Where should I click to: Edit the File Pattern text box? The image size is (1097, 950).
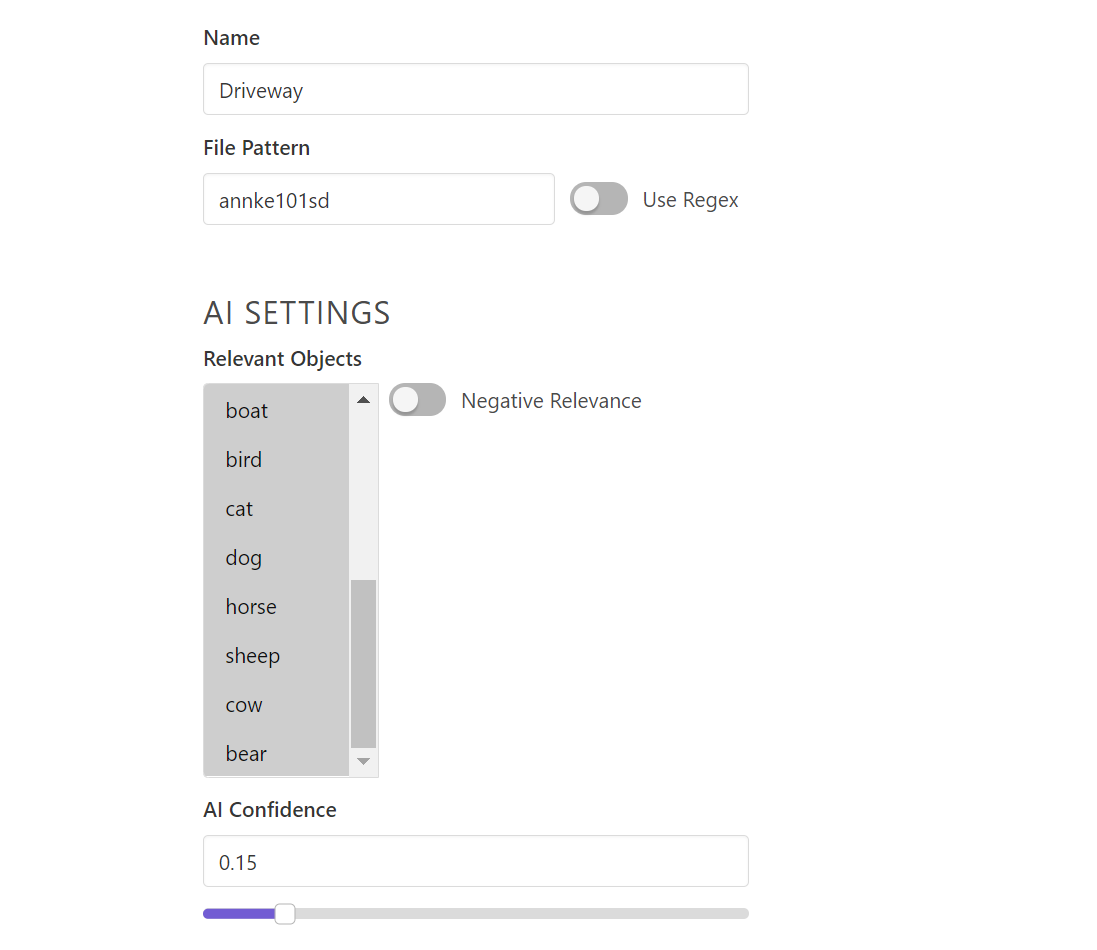pos(378,199)
